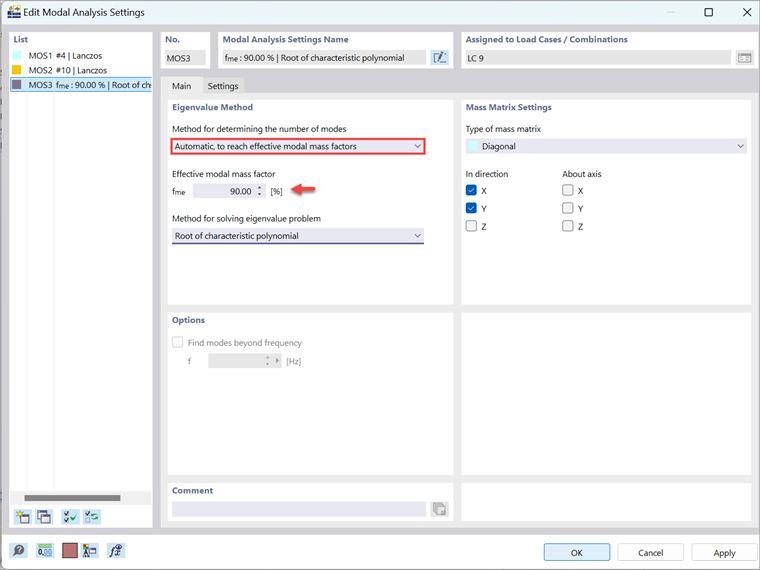The height and width of the screenshot is (570, 760).
Task: Select MOS1 #4 Lanczos in list
Action: [x=81, y=56]
